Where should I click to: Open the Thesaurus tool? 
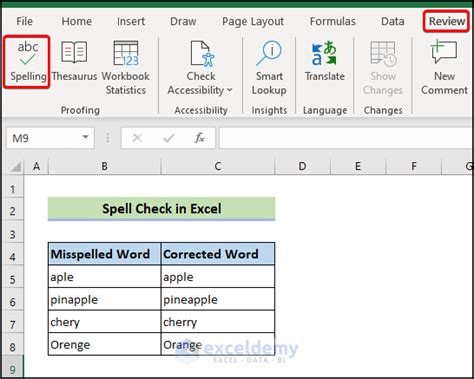click(x=74, y=62)
